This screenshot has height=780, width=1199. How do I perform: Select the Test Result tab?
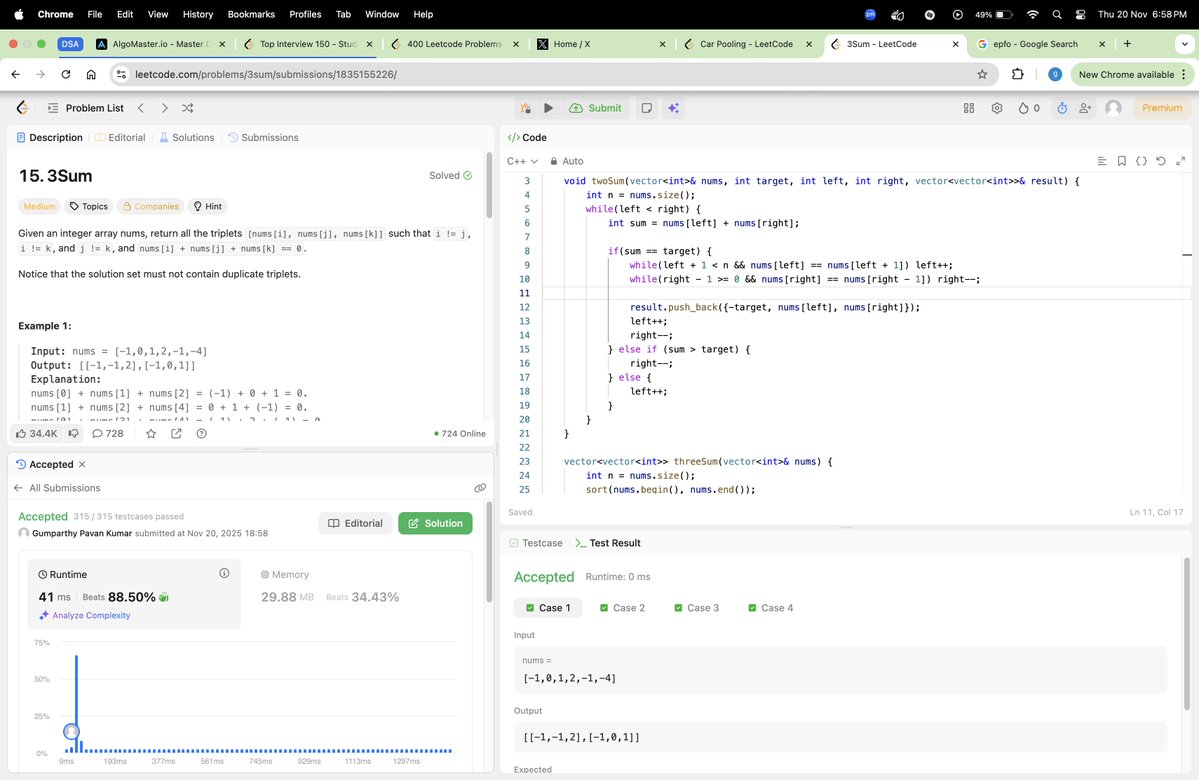[x=608, y=543]
